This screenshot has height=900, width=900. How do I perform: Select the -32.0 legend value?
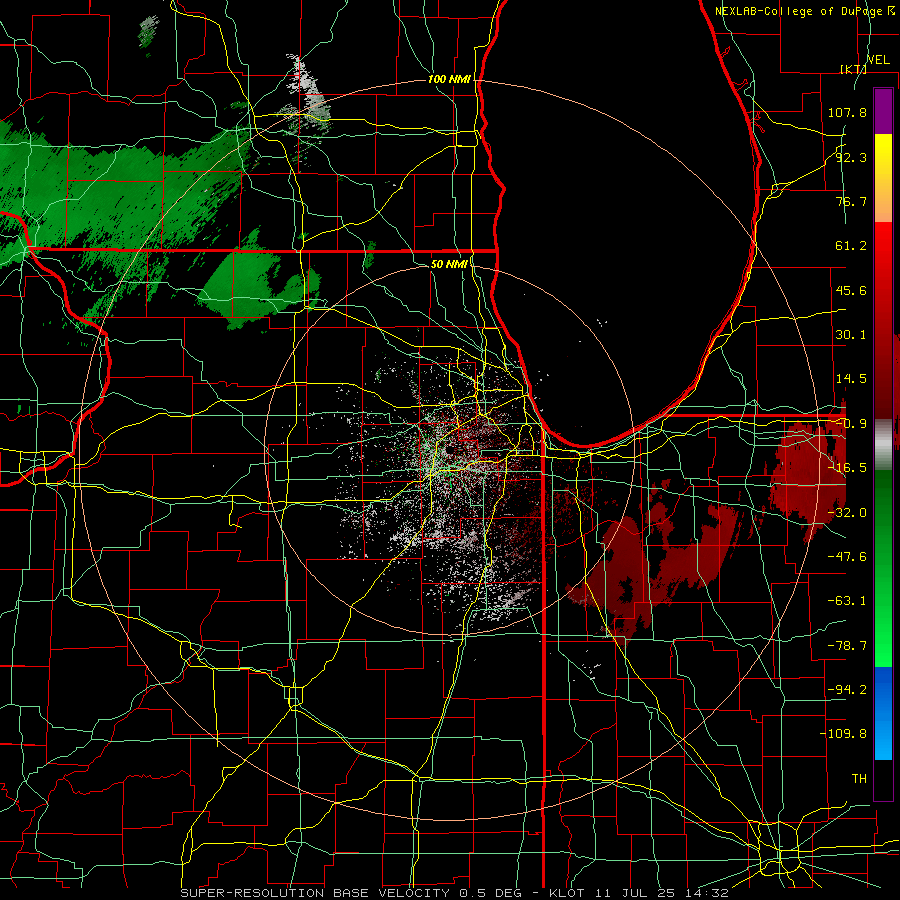pyautogui.click(x=847, y=513)
